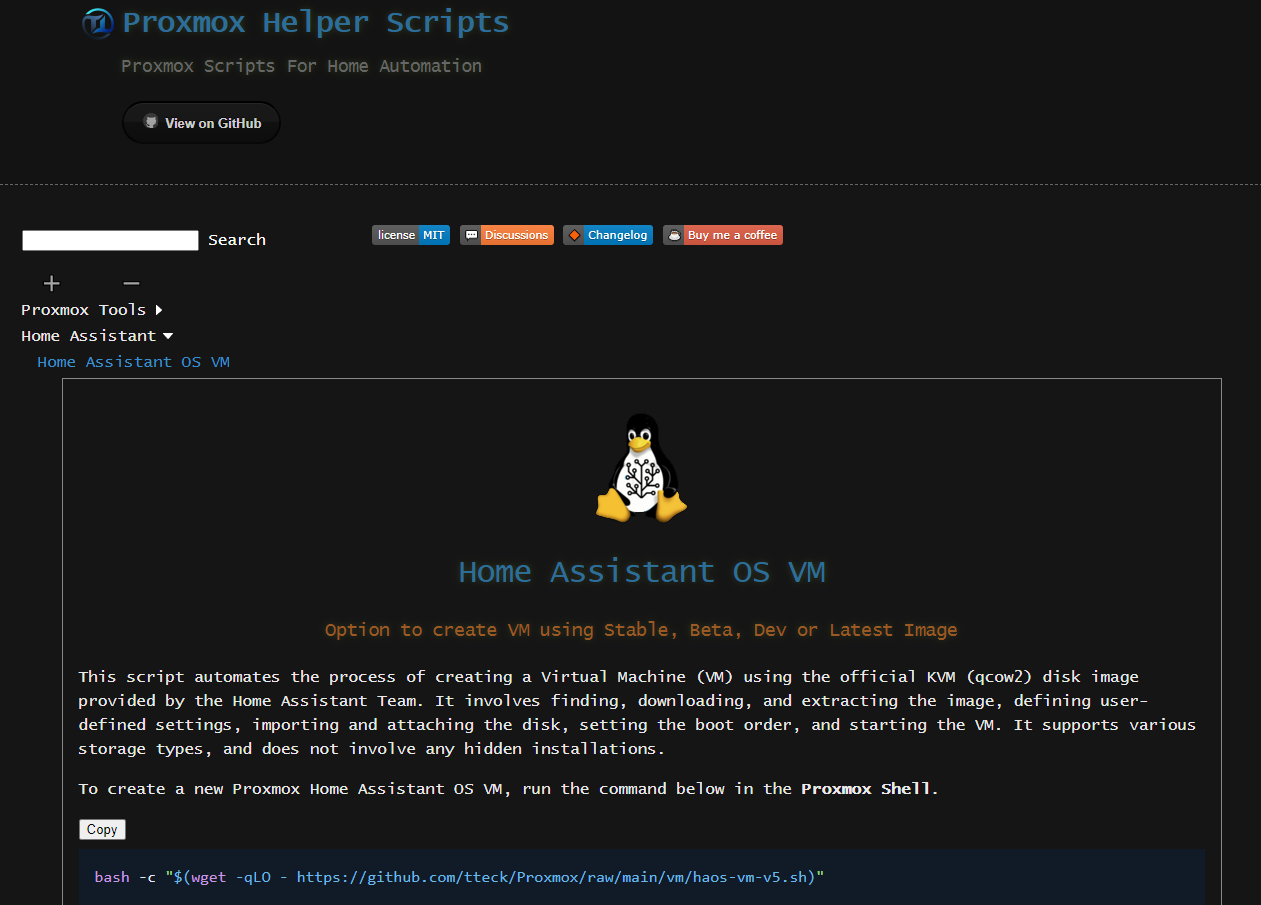
Task: Click the Home Assistant OS VM heading
Action: coord(642,571)
